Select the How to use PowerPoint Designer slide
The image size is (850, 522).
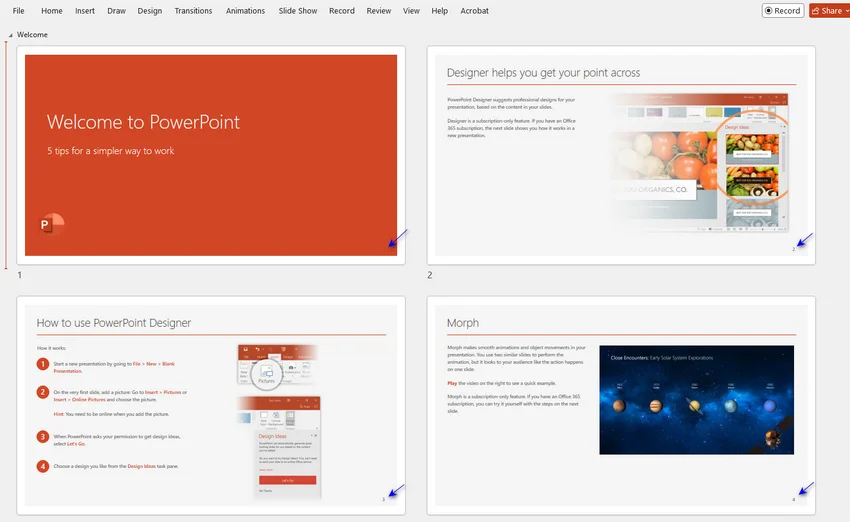click(x=211, y=405)
